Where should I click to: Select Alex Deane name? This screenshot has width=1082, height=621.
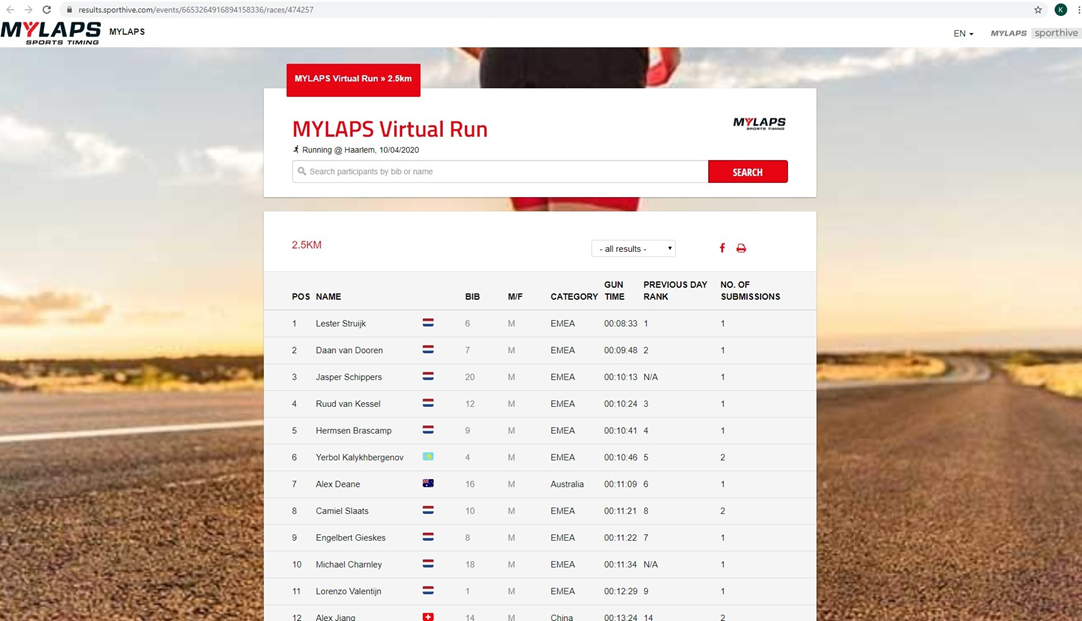(337, 484)
